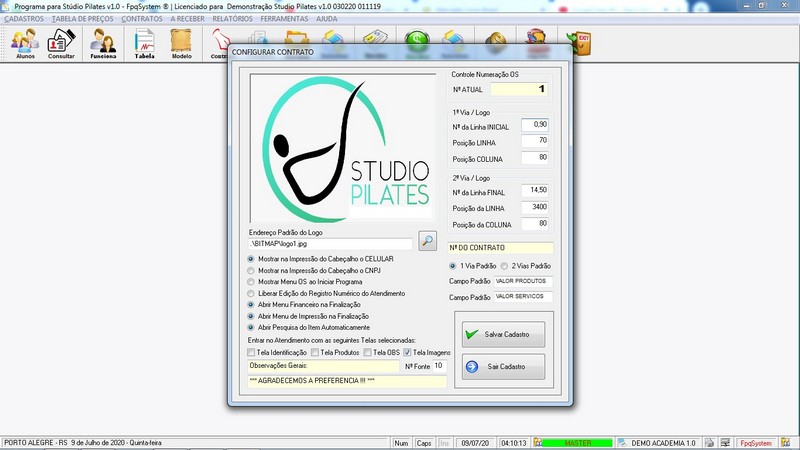Open the AJUDA menu

click(327, 19)
